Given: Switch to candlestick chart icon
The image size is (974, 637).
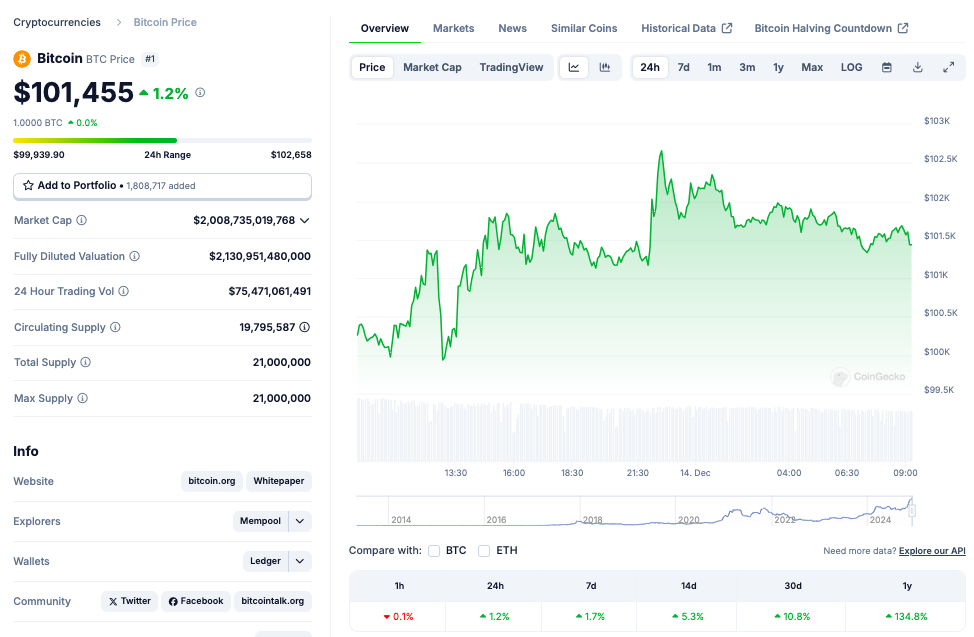Looking at the screenshot, I should click(604, 67).
